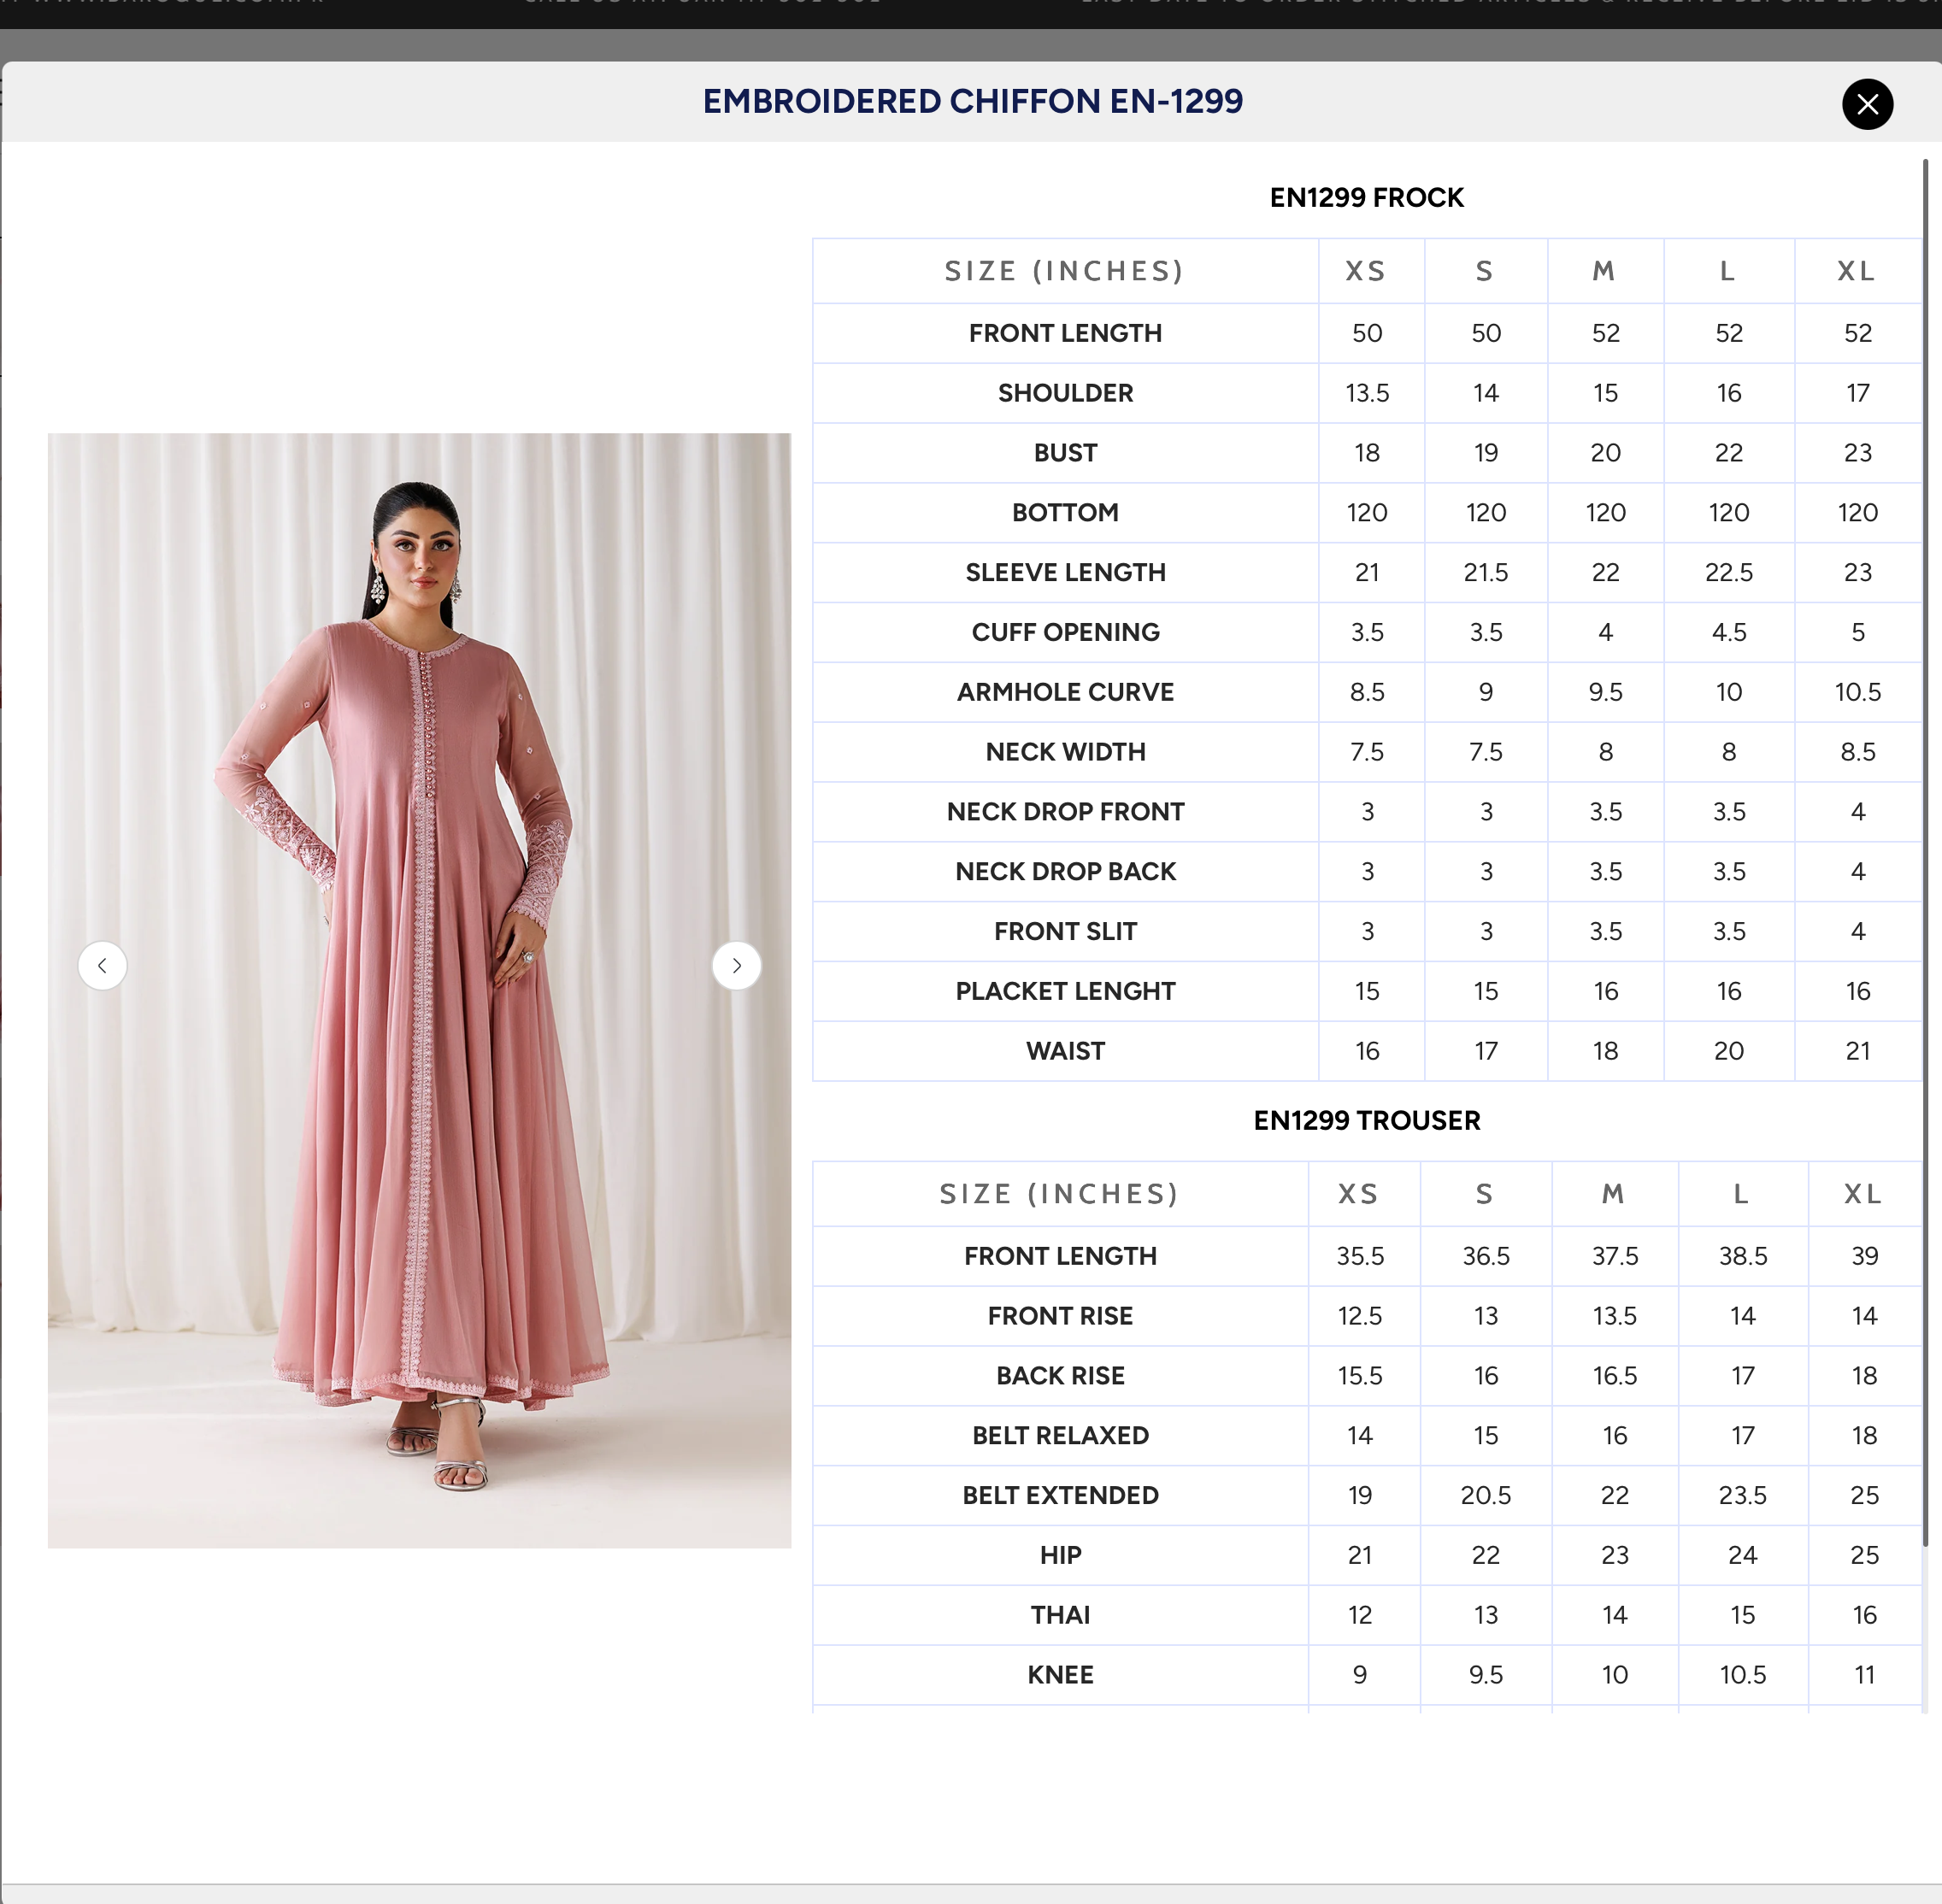This screenshot has height=1904, width=1942.
Task: Click the trouser HIP row label
Action: coord(1060,1555)
